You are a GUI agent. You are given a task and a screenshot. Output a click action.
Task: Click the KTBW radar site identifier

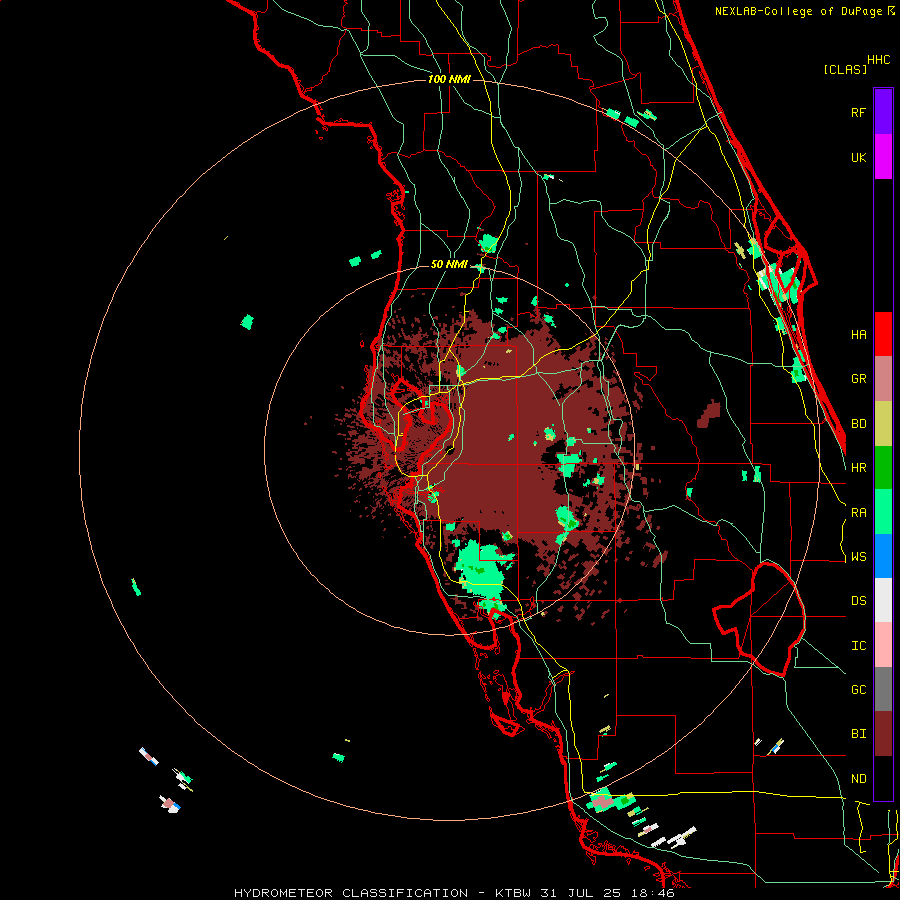coord(513,893)
